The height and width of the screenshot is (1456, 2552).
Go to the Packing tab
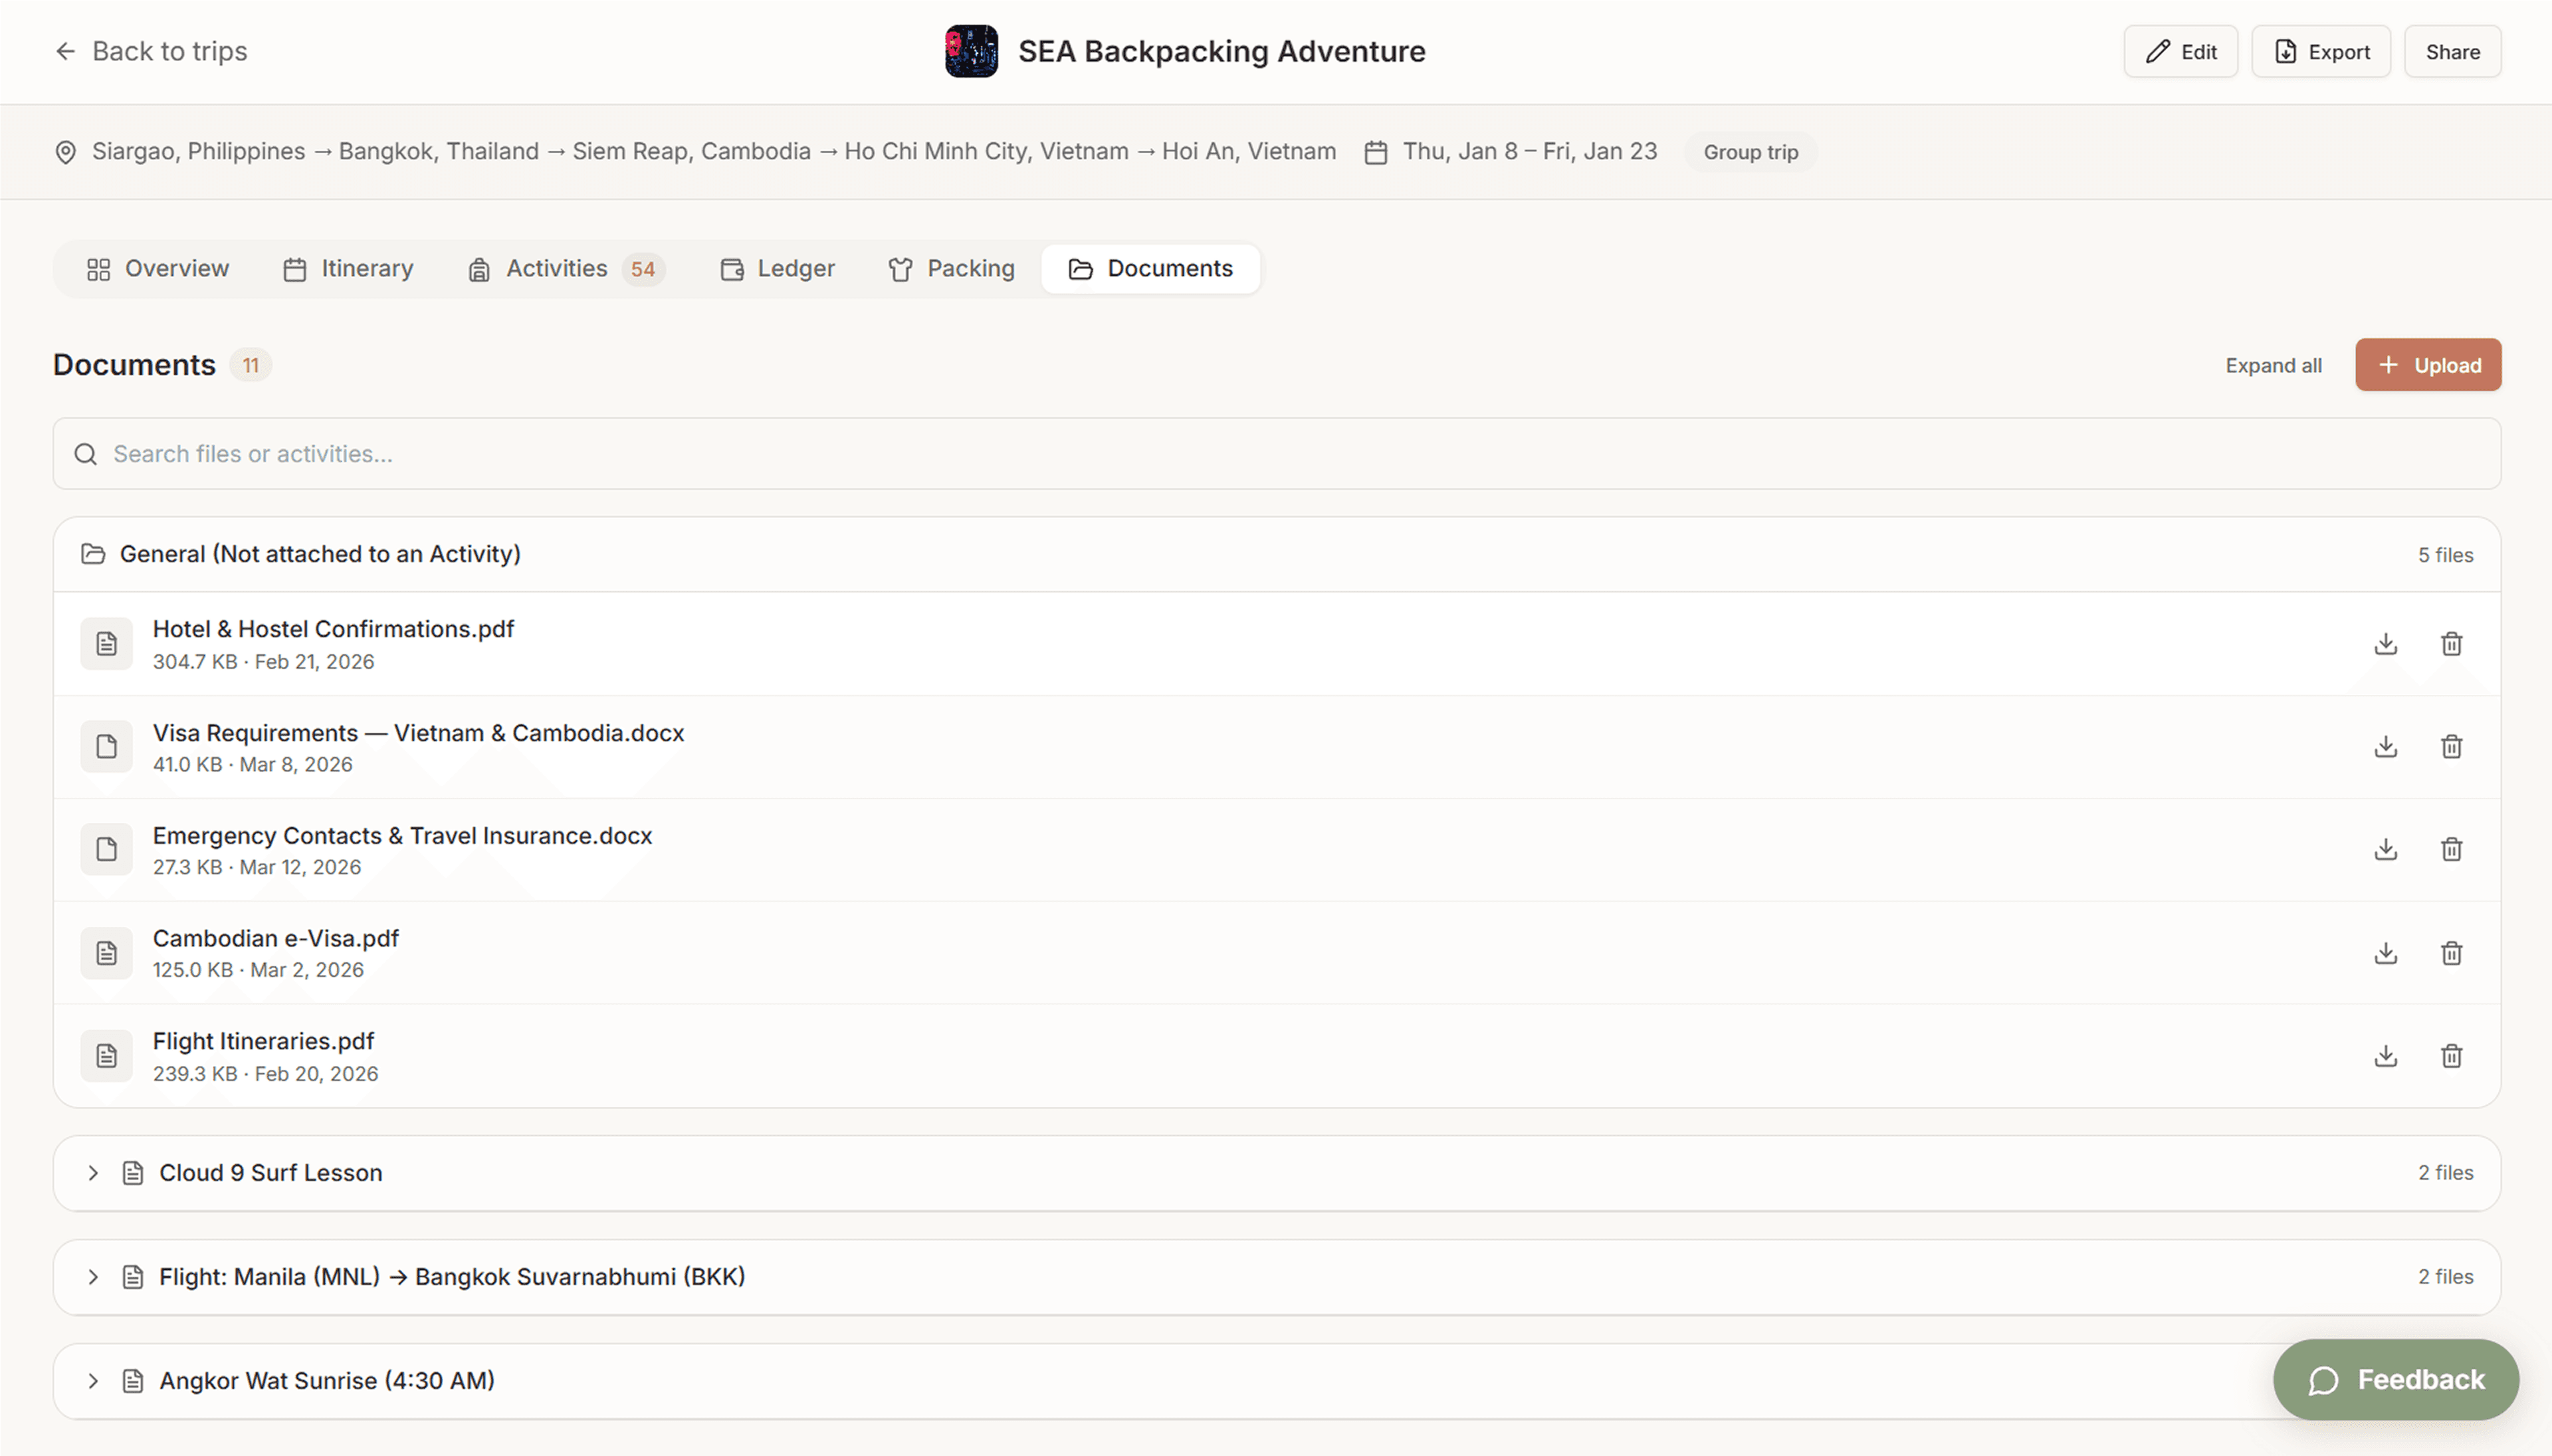[951, 269]
